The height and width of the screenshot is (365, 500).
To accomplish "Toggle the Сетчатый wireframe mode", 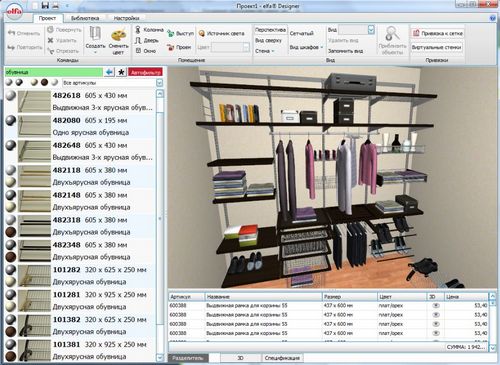I will 302,33.
